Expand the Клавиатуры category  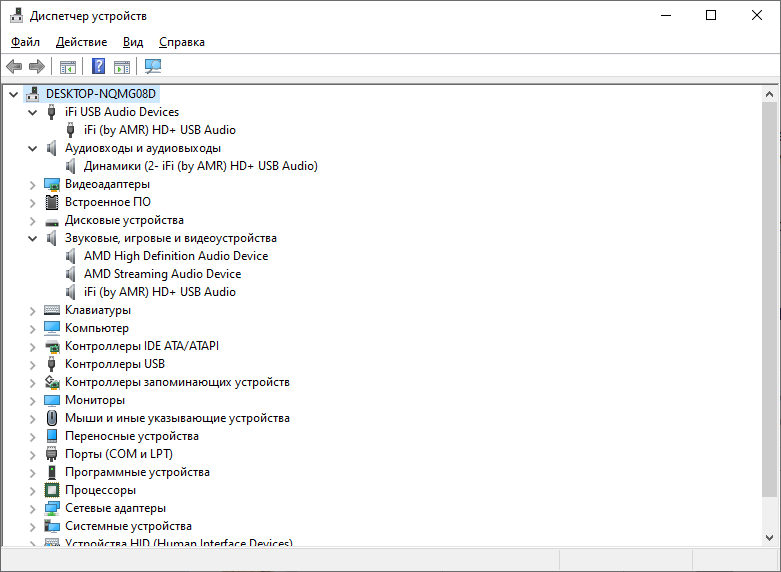point(32,311)
